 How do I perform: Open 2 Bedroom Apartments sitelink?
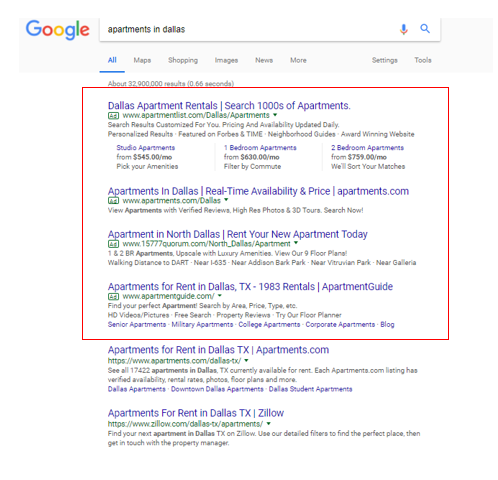[x=367, y=148]
